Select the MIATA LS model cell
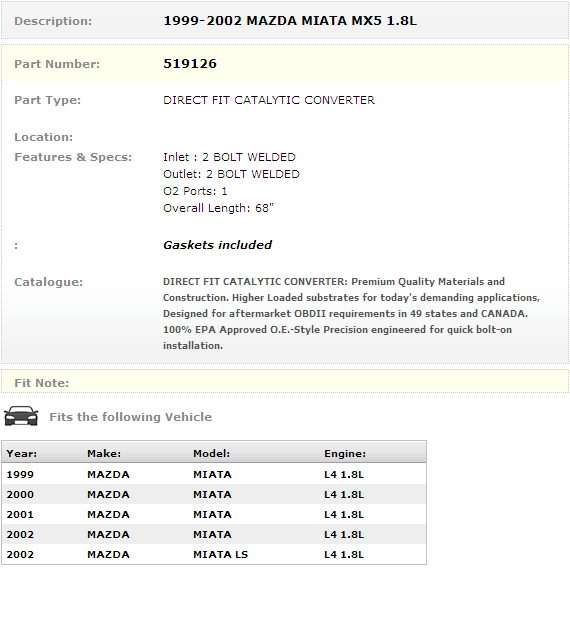 [221, 554]
